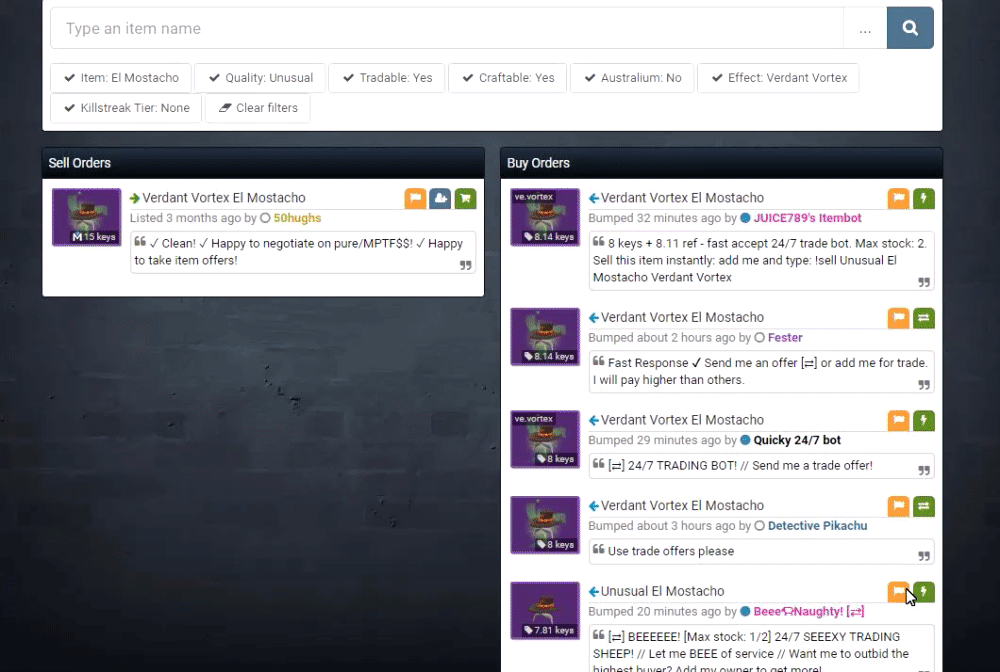Screen dimensions: 1000x672
Task: Open the 7.81 keys Unusual El Mostacho thumbnail
Action: 545,610
